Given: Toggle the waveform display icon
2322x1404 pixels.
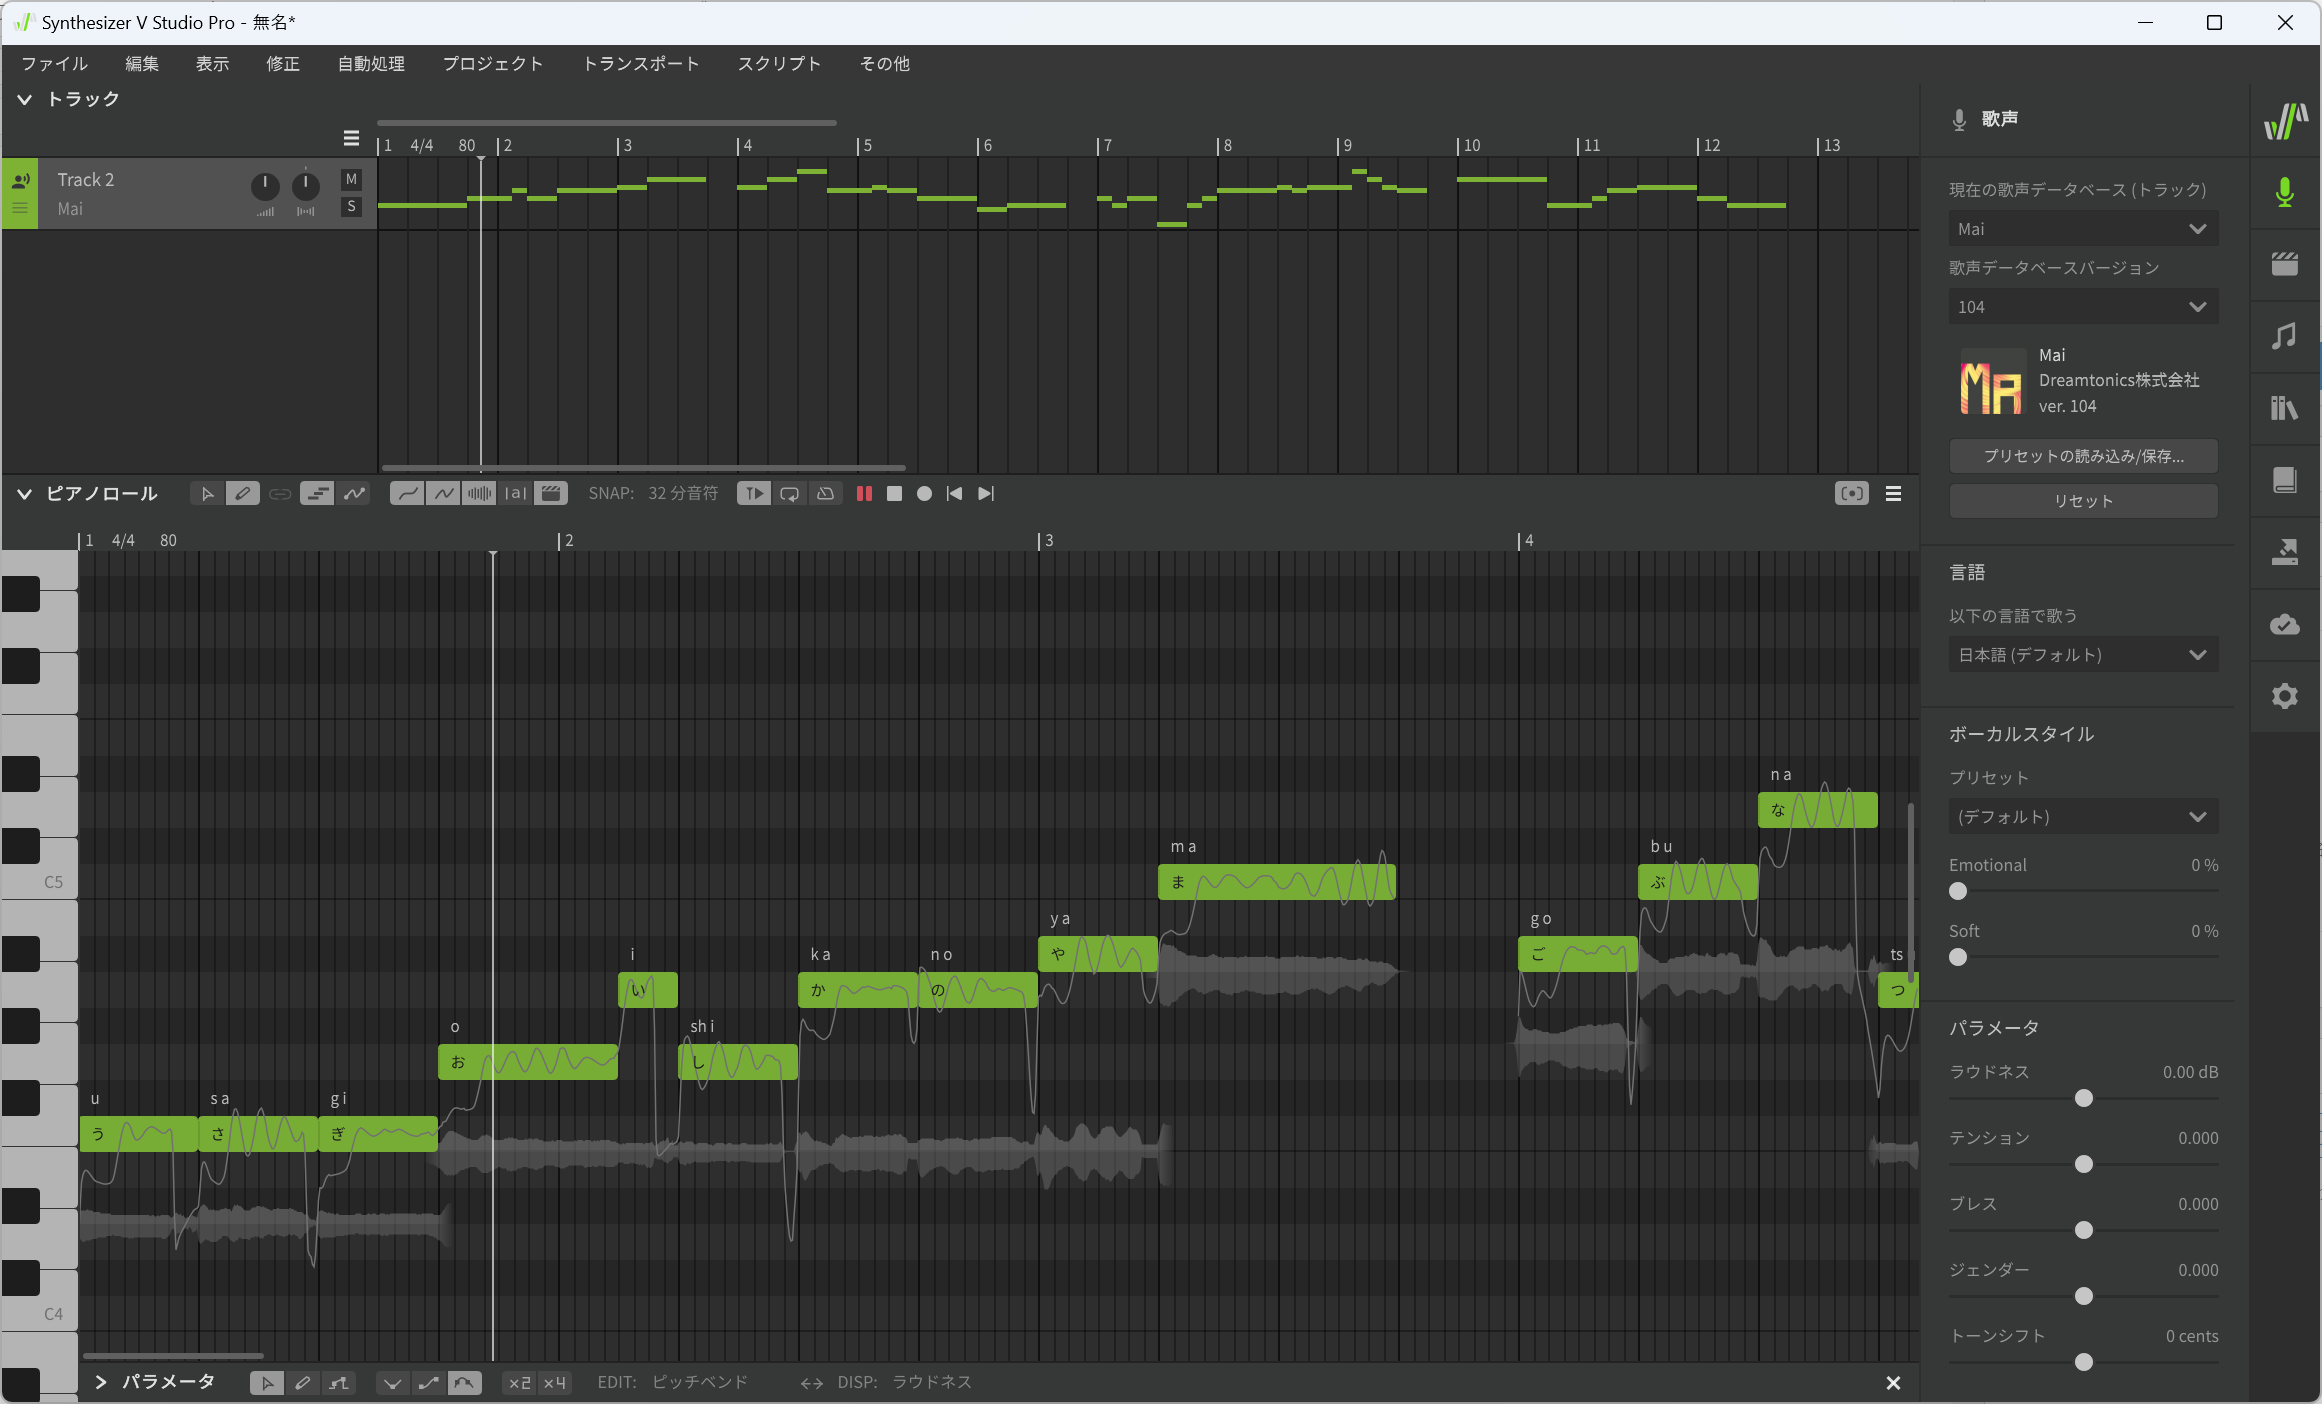Looking at the screenshot, I should [479, 494].
